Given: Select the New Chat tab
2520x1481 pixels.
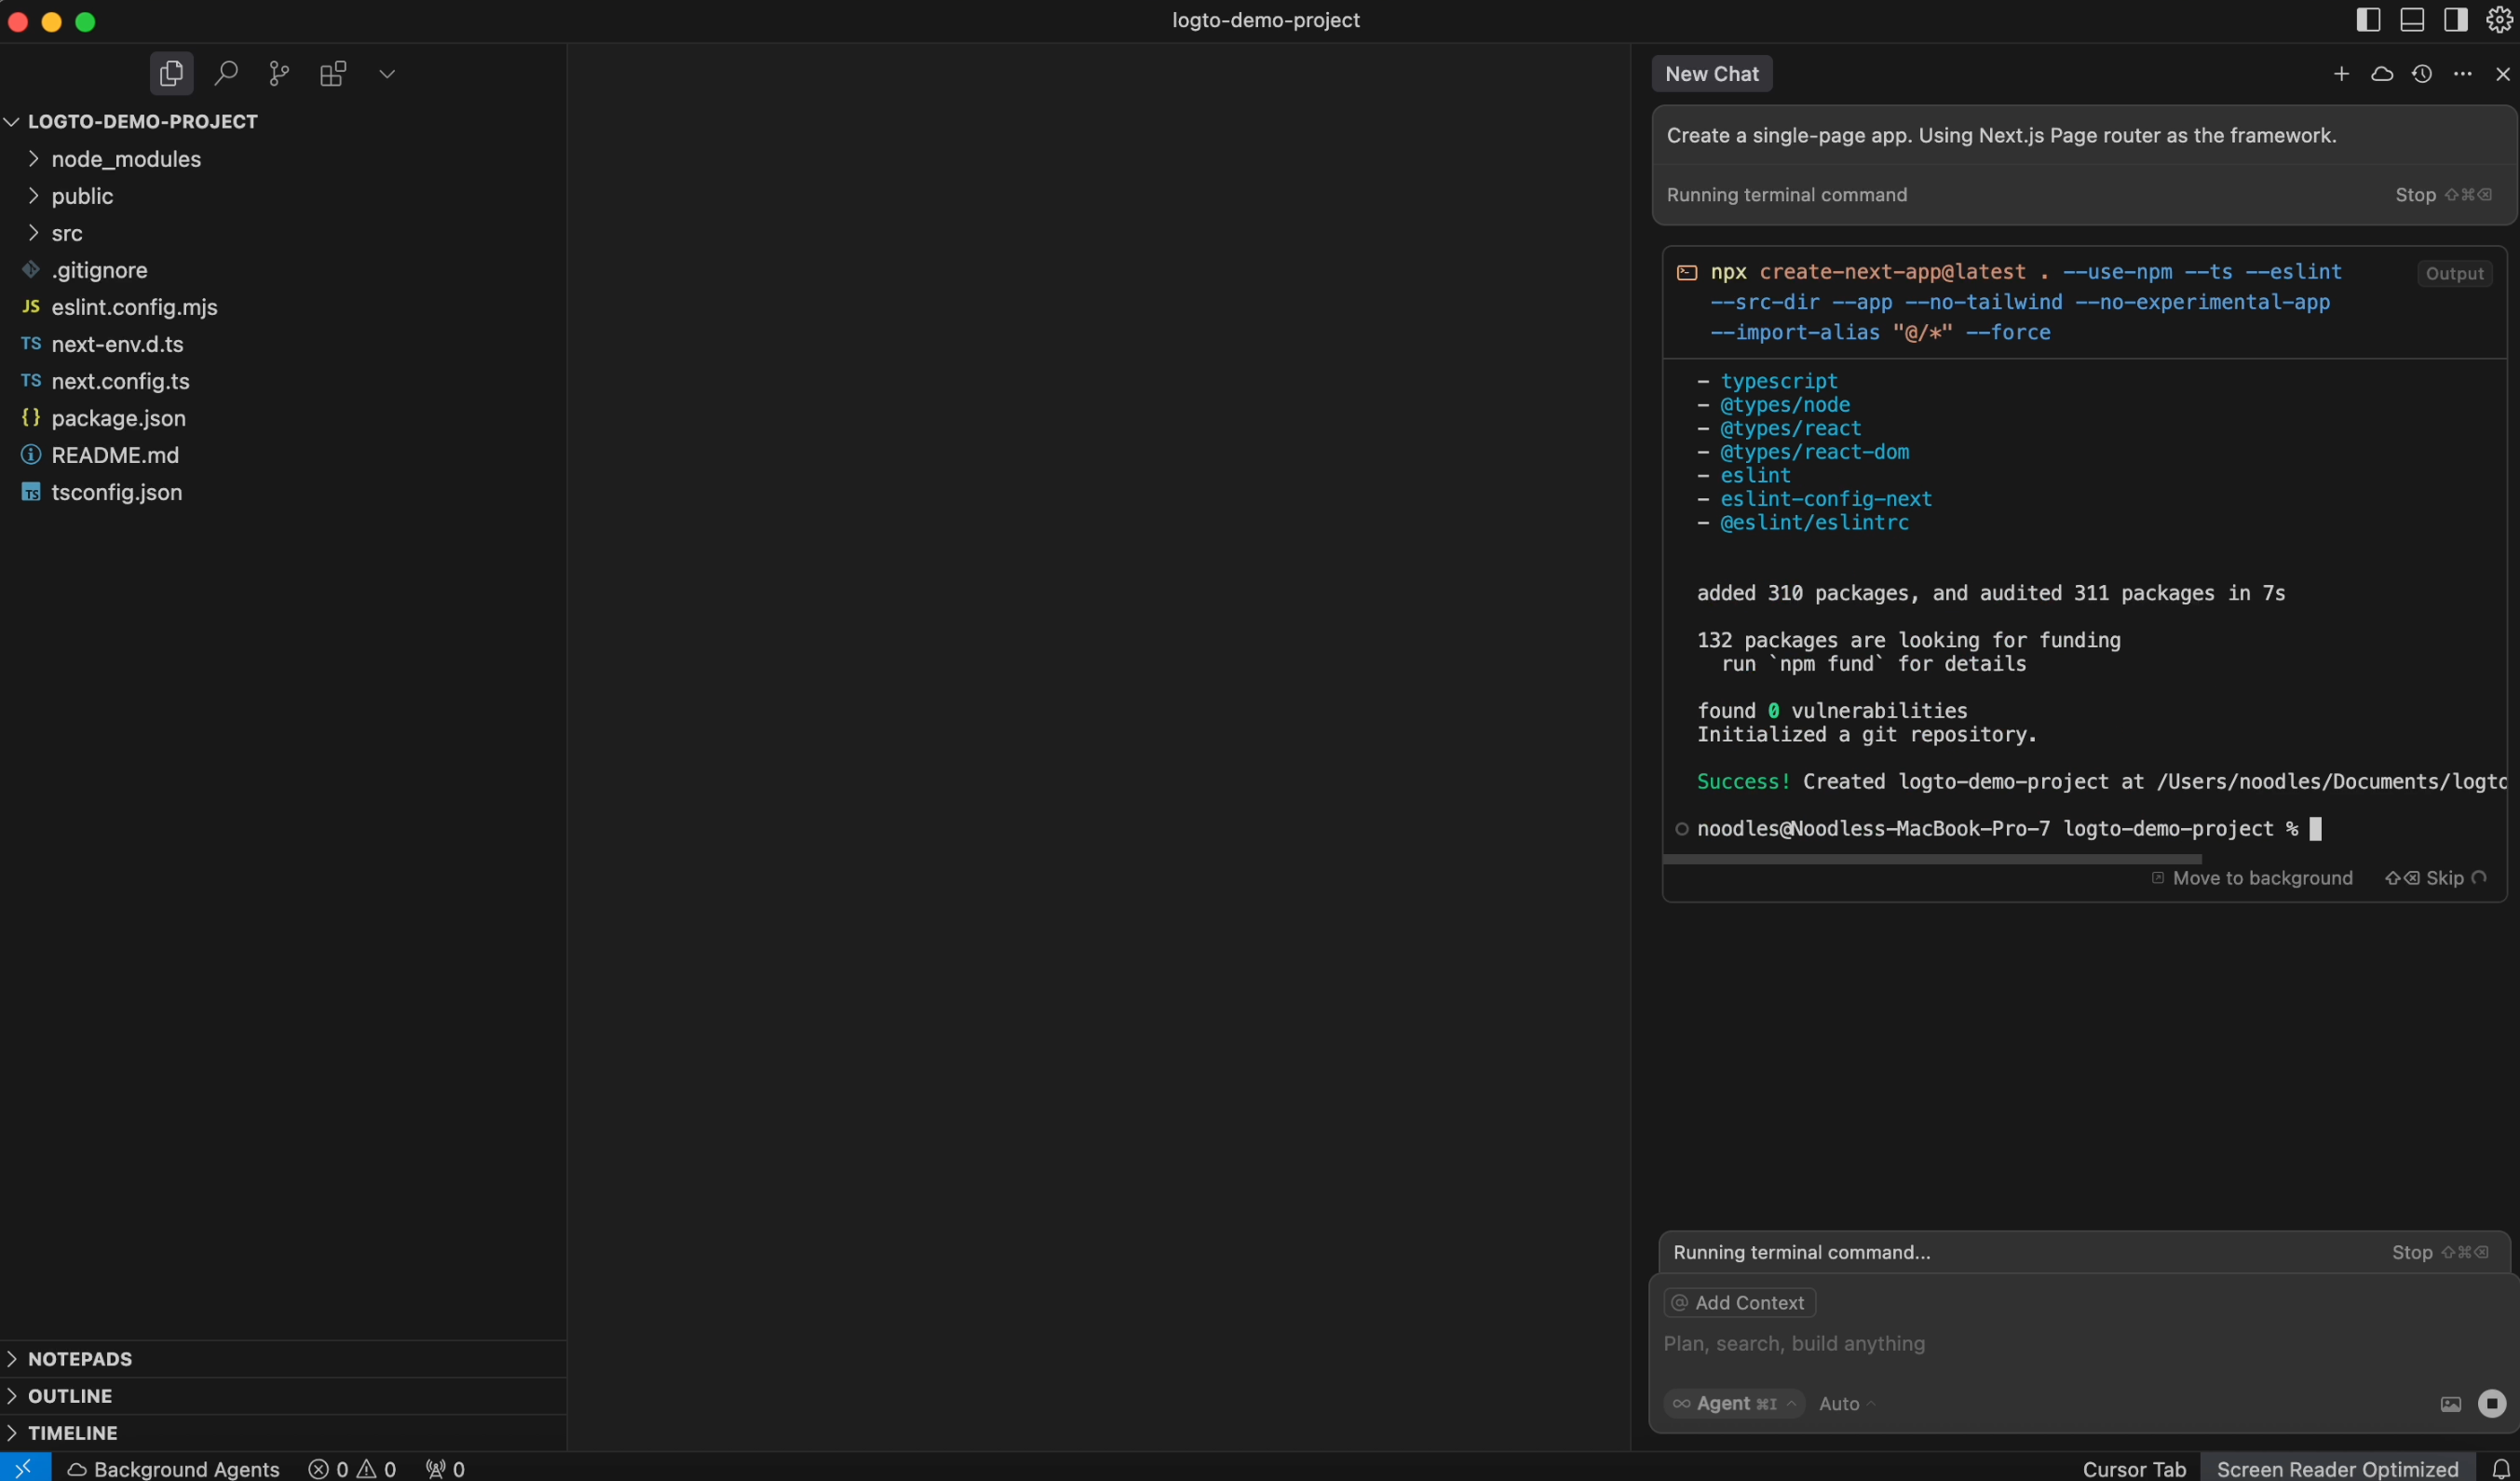Looking at the screenshot, I should [1711, 74].
